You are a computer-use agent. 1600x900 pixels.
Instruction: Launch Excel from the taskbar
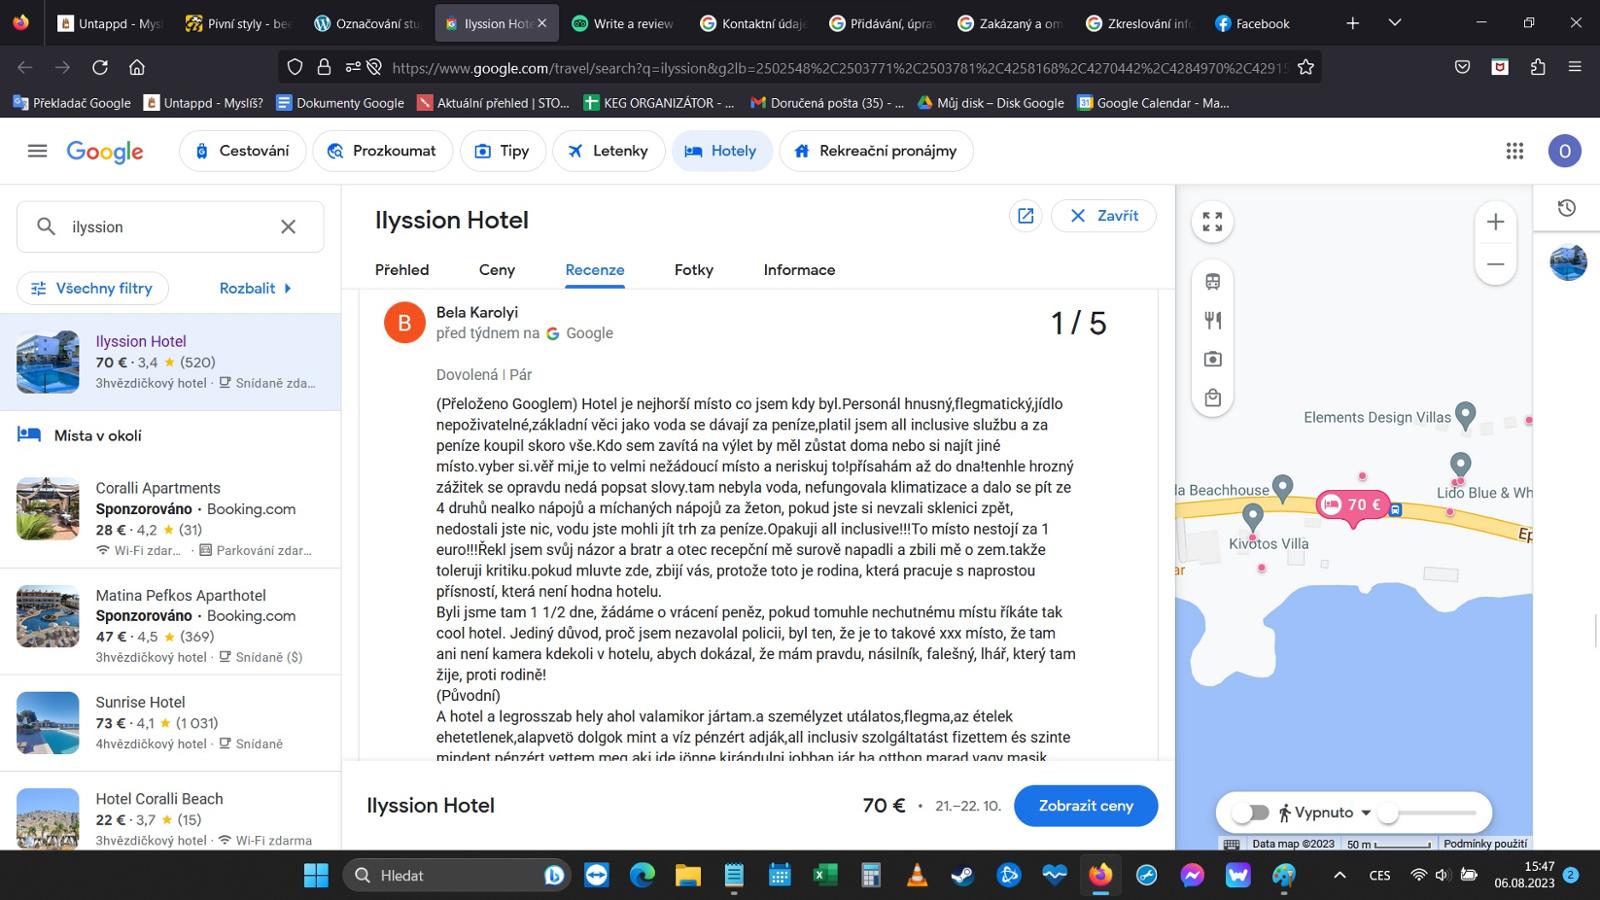[825, 875]
